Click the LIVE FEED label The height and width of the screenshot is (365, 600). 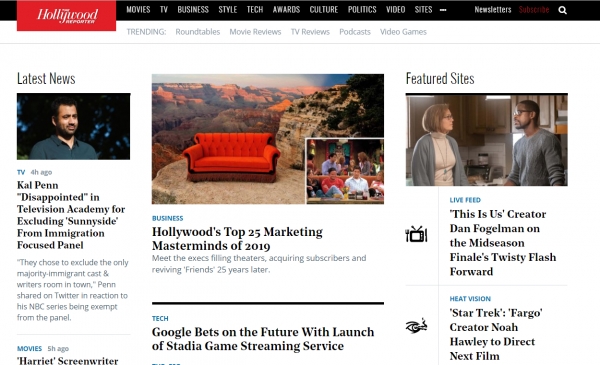[465, 200]
